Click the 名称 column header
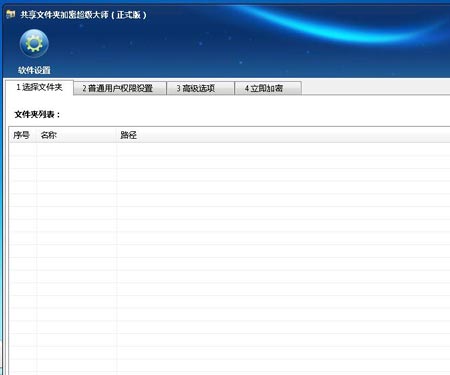The image size is (450, 375). (x=77, y=135)
